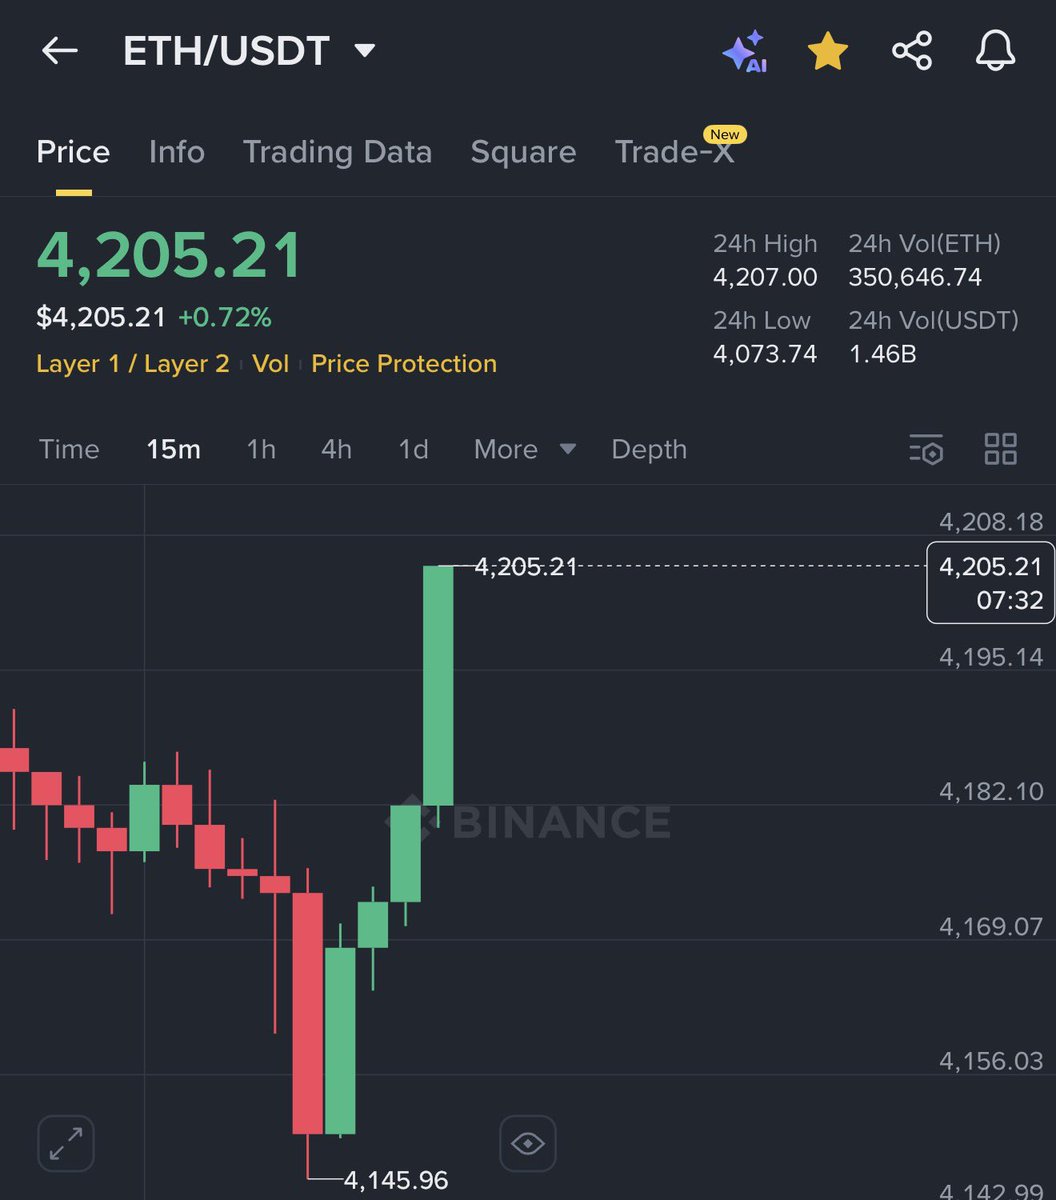
Task: Open the Depth chart view
Action: tap(649, 450)
